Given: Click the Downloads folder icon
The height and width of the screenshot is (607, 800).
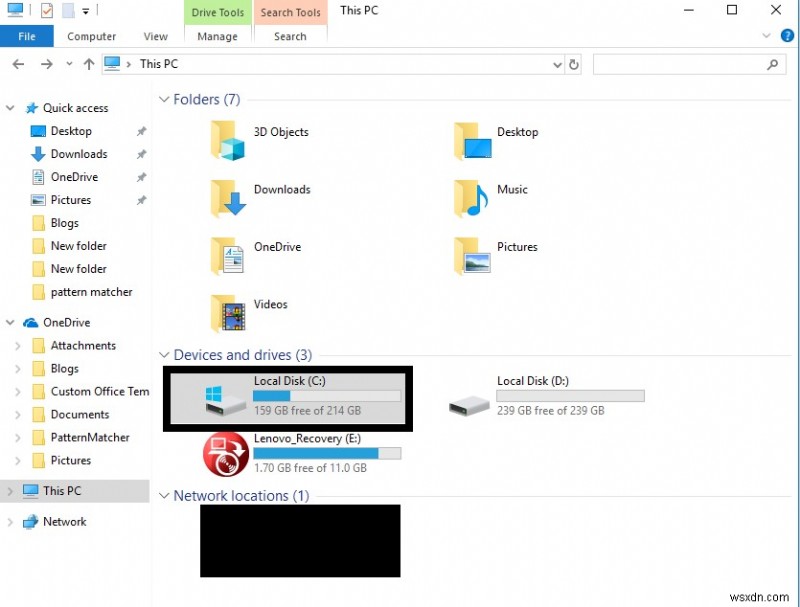Looking at the screenshot, I should (225, 198).
